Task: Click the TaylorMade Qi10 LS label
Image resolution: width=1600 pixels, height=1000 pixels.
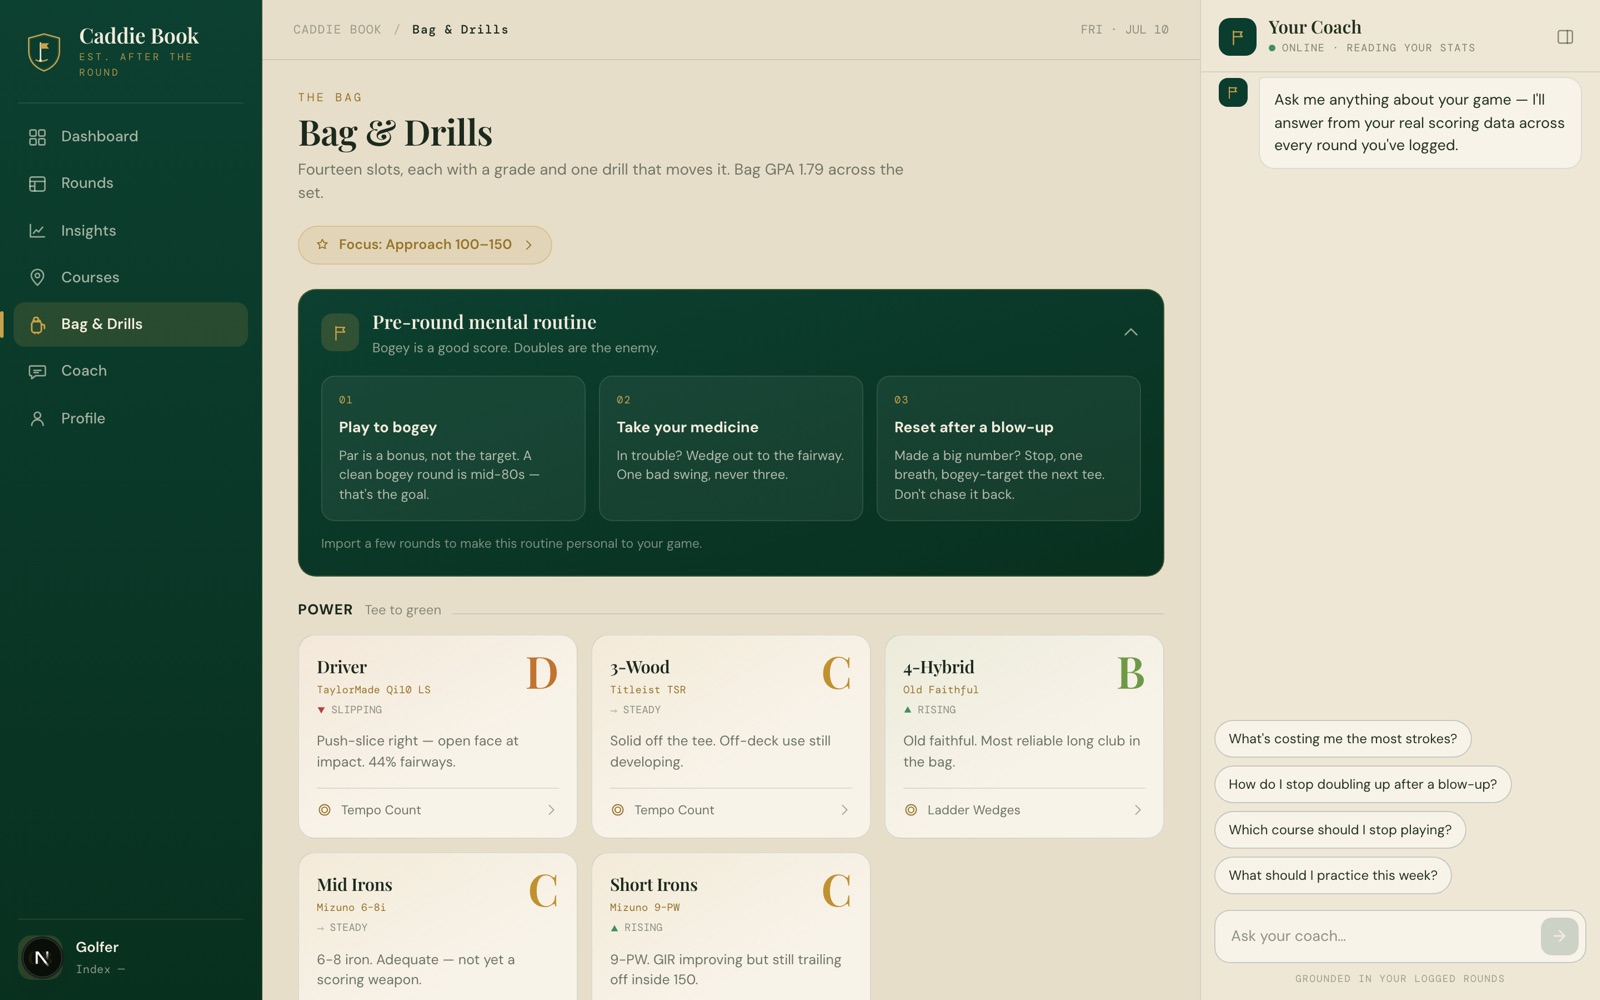Action: pyautogui.click(x=373, y=690)
